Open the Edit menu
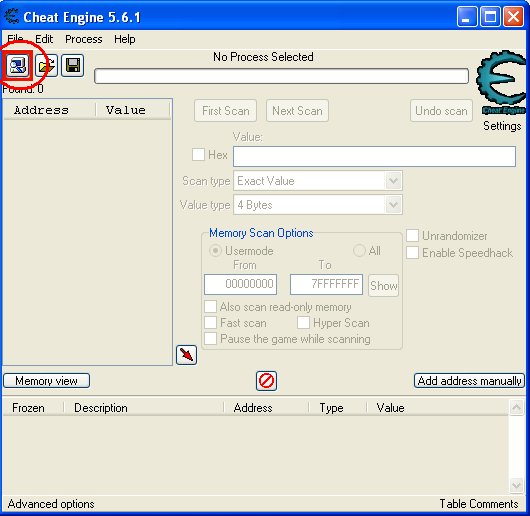 coord(44,39)
